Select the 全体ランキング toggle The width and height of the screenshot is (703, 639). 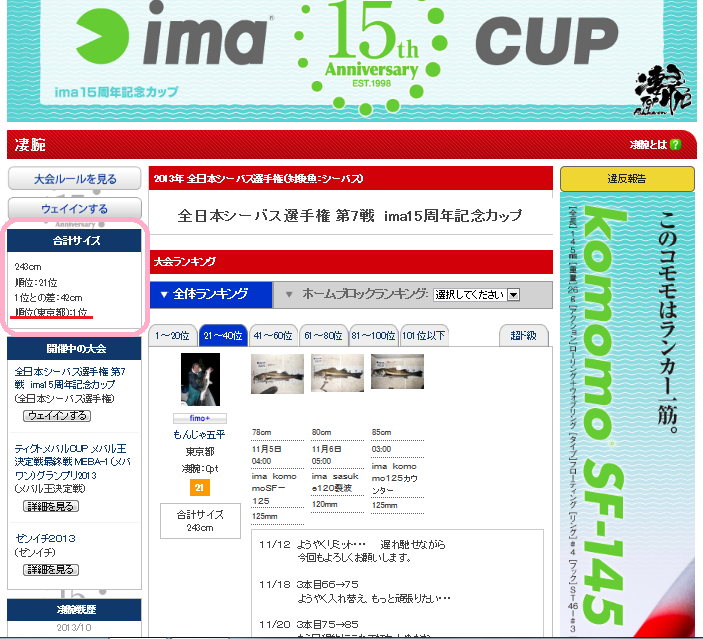coord(211,294)
